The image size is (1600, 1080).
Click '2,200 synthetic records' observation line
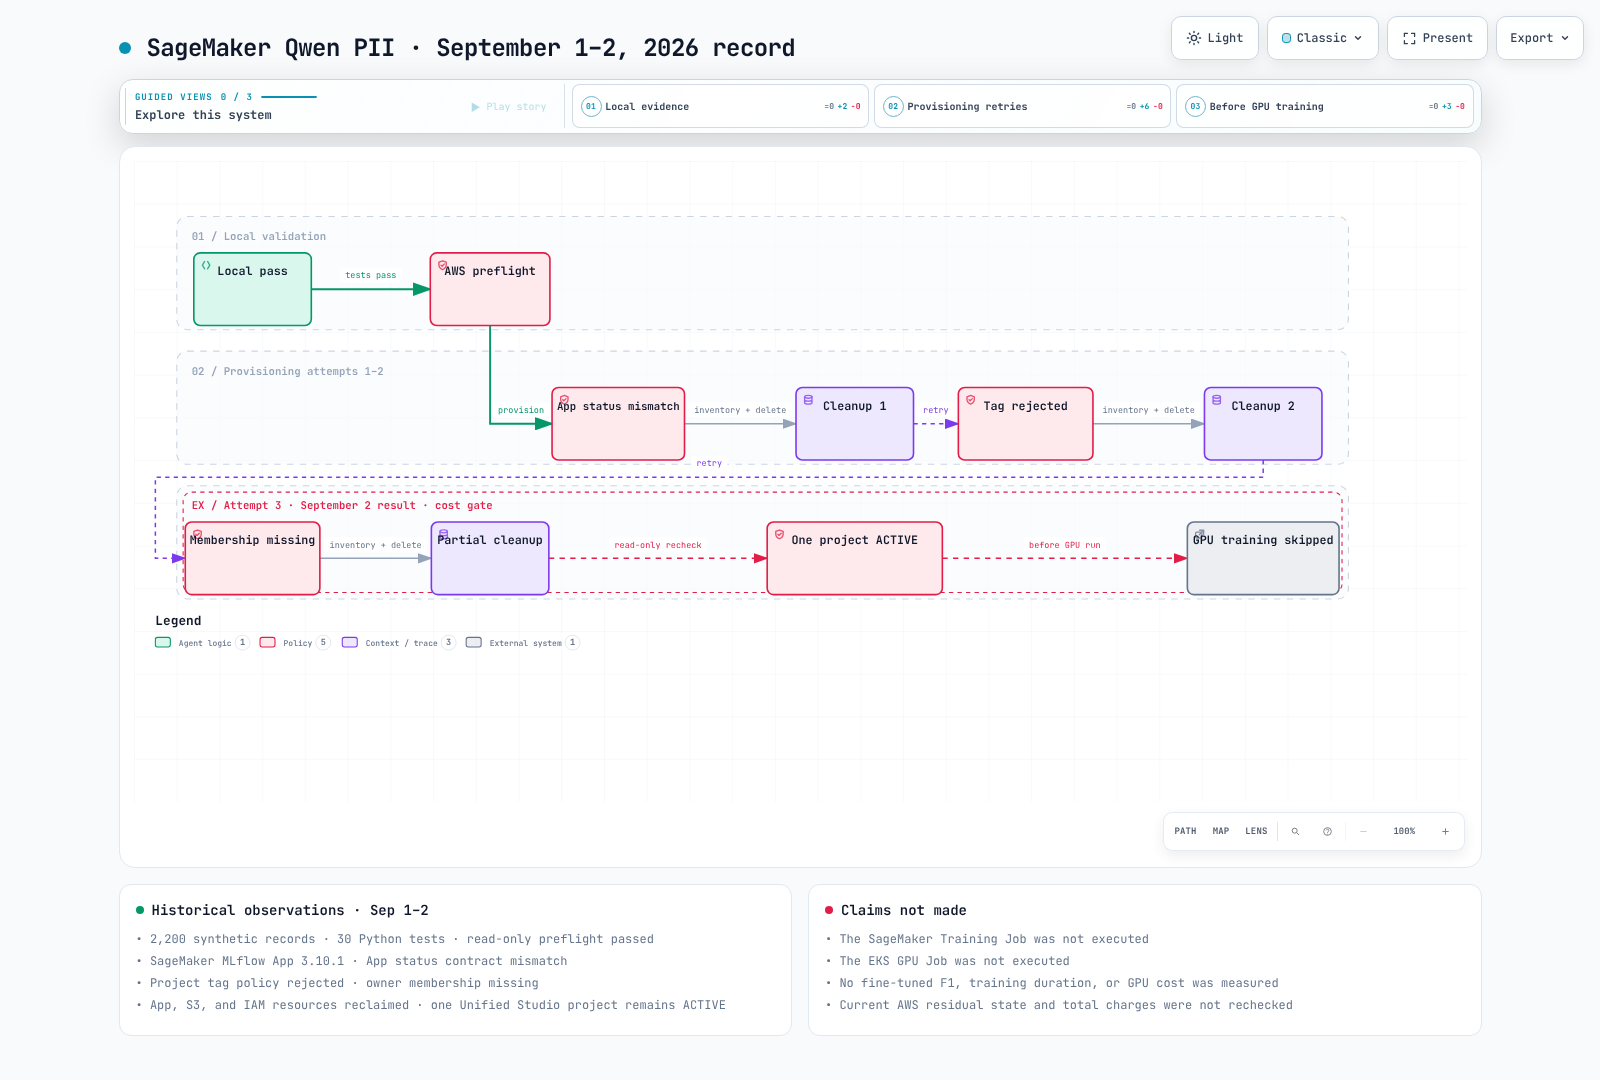pyautogui.click(x=402, y=939)
